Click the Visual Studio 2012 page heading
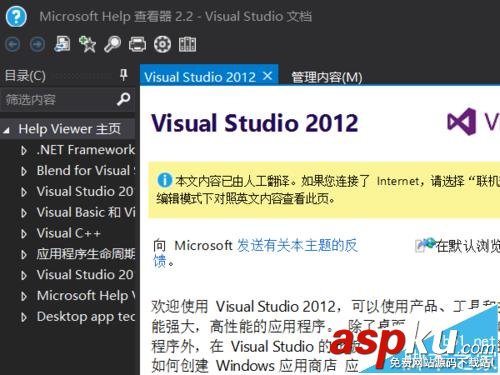This screenshot has height=375, width=500. [255, 123]
